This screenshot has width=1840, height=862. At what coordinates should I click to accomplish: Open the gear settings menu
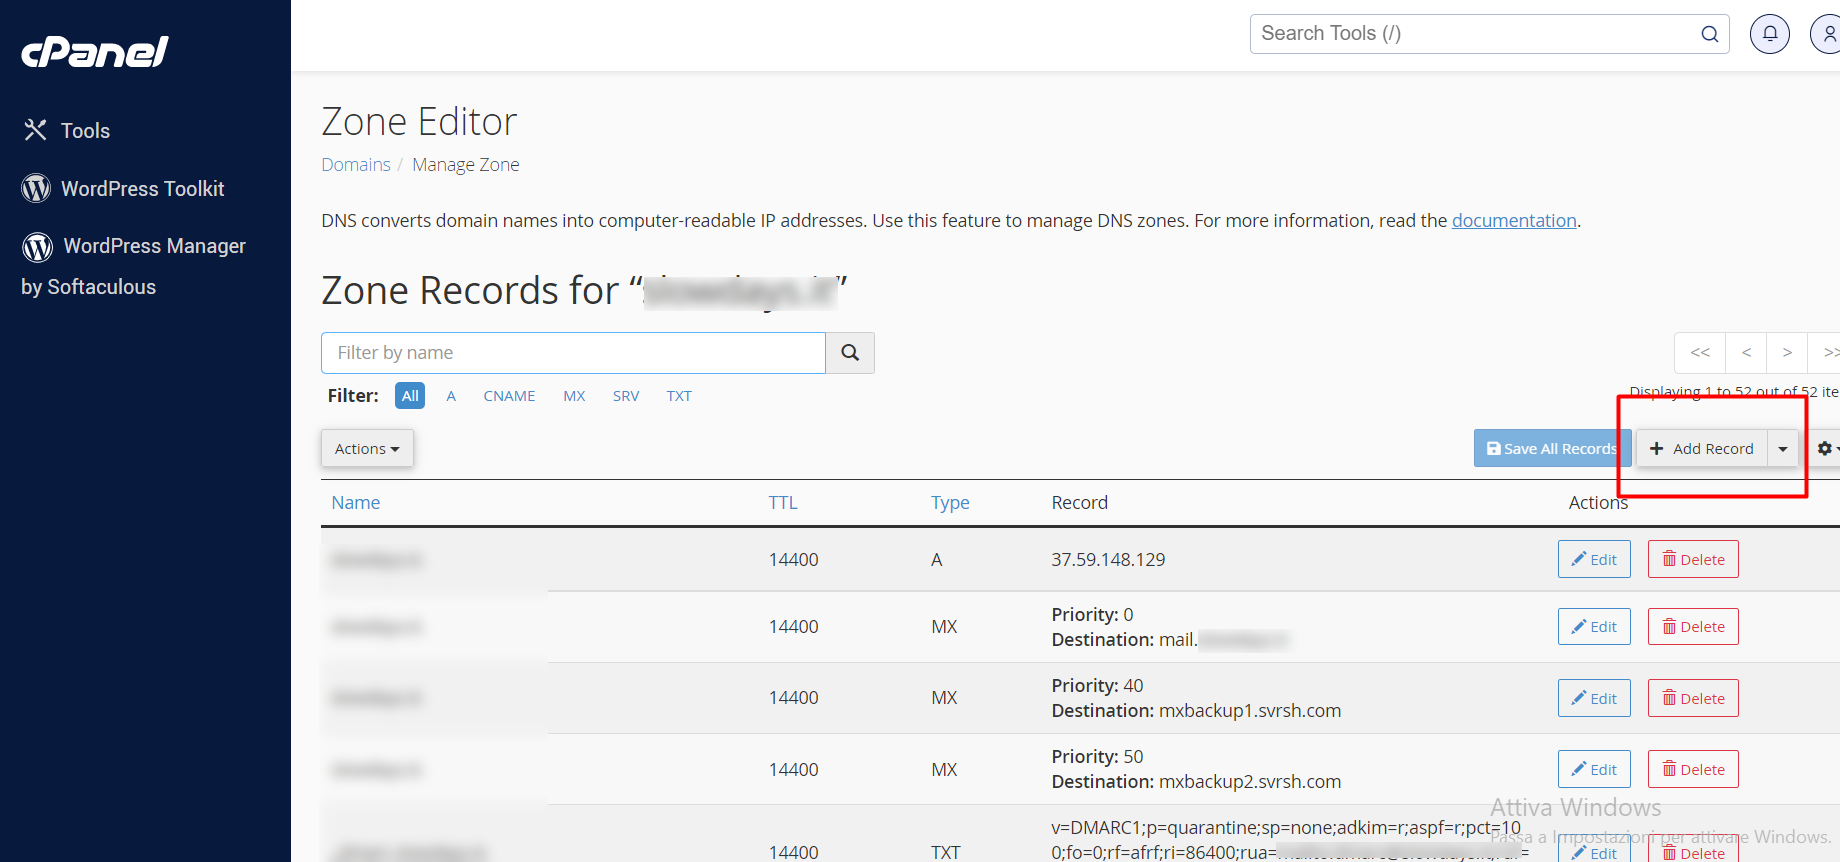pos(1825,449)
